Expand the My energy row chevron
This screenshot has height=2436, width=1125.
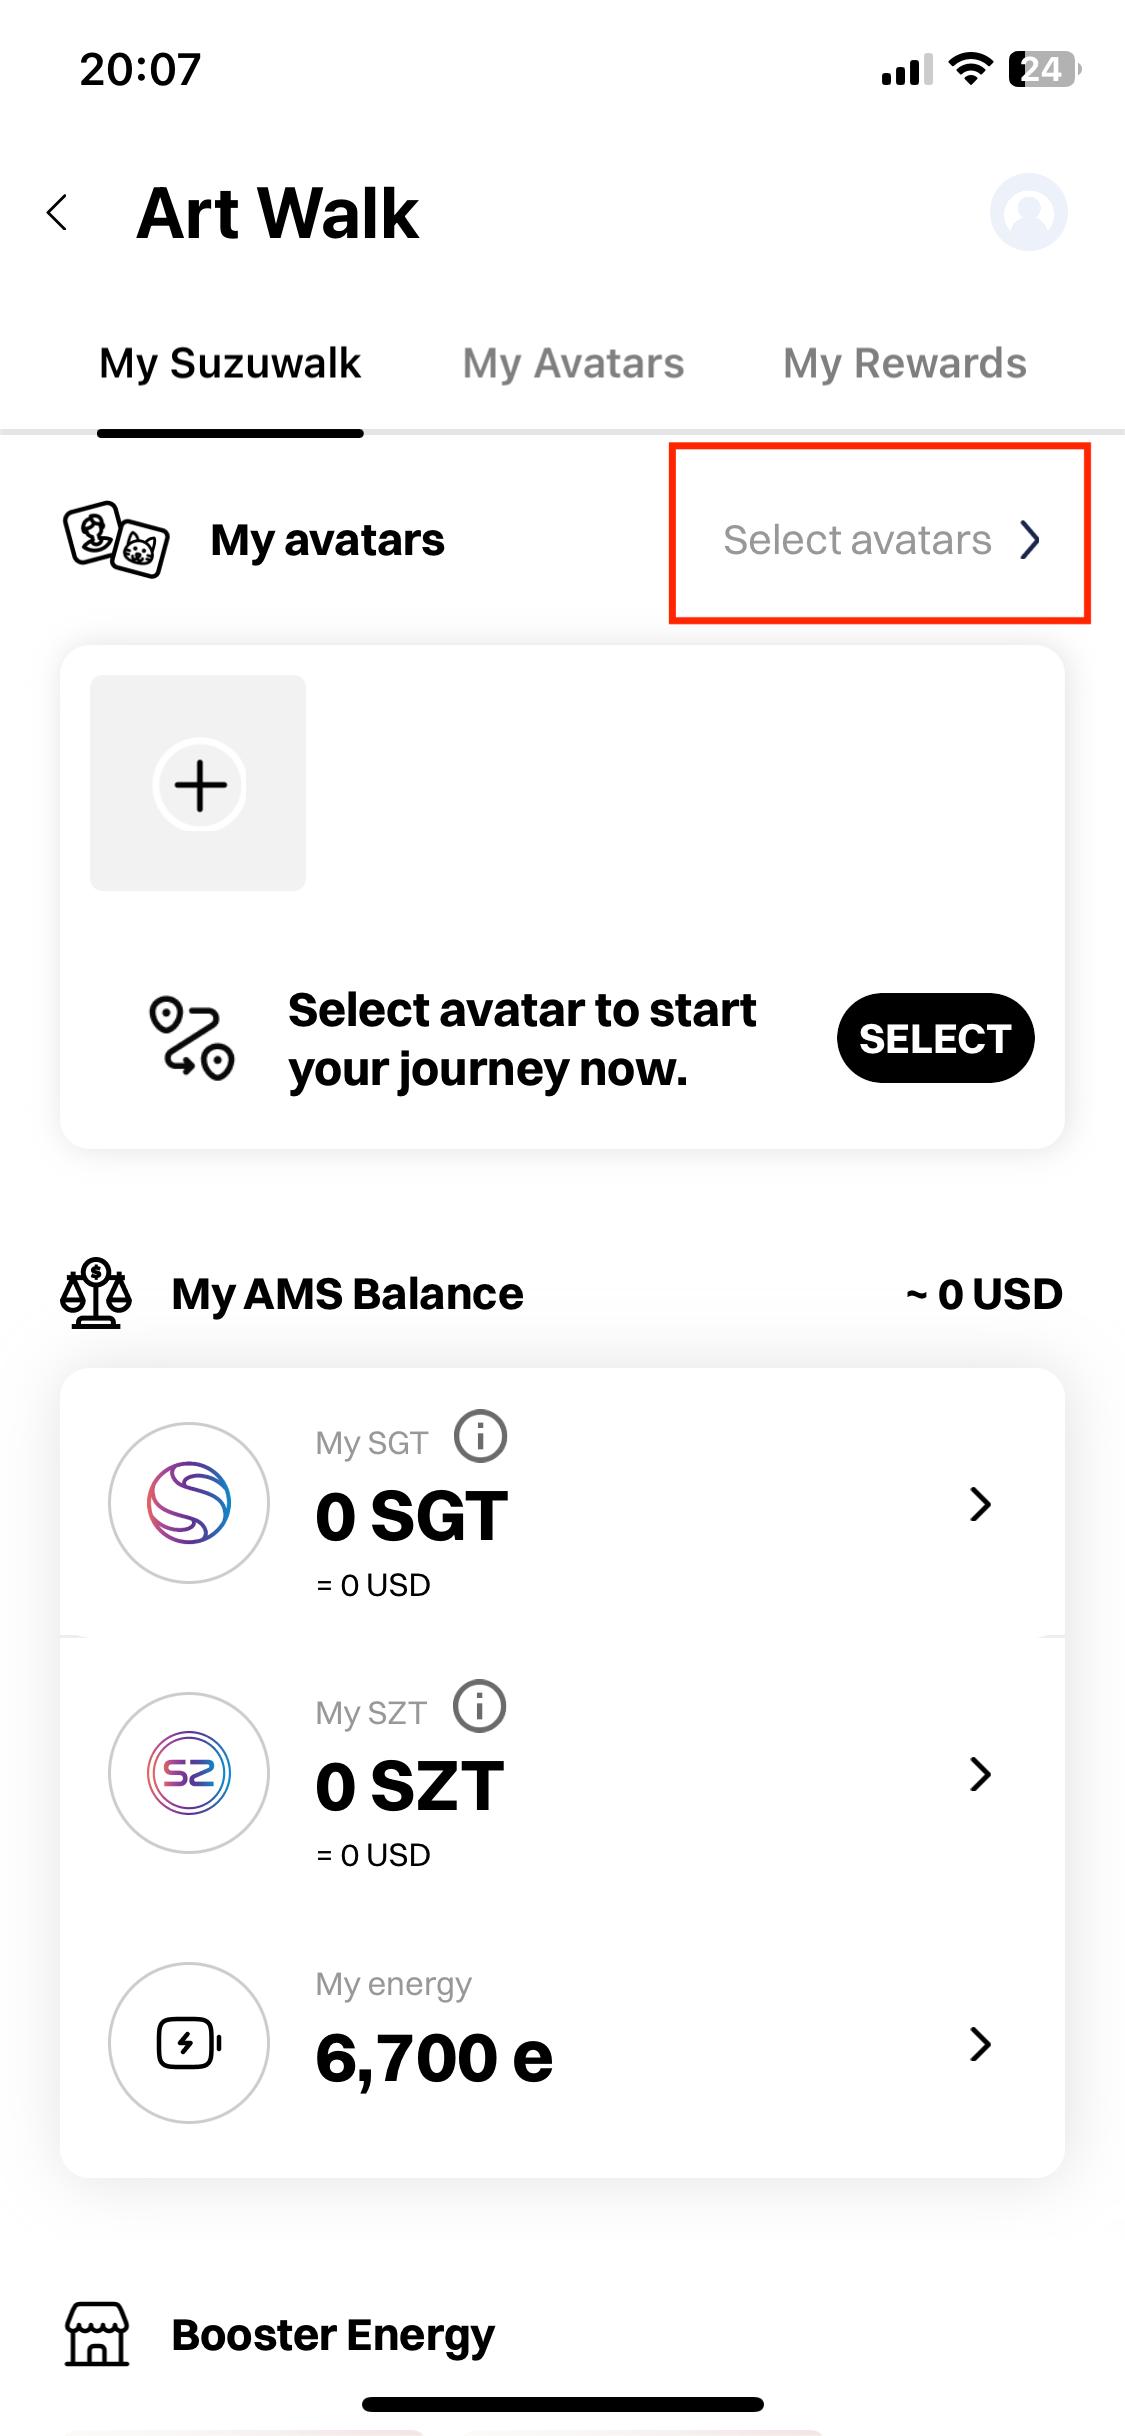(980, 2044)
